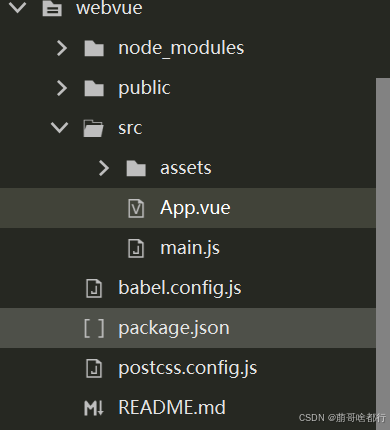The image size is (390, 430).
Task: Expand the public folder arrow
Action: tap(62, 88)
